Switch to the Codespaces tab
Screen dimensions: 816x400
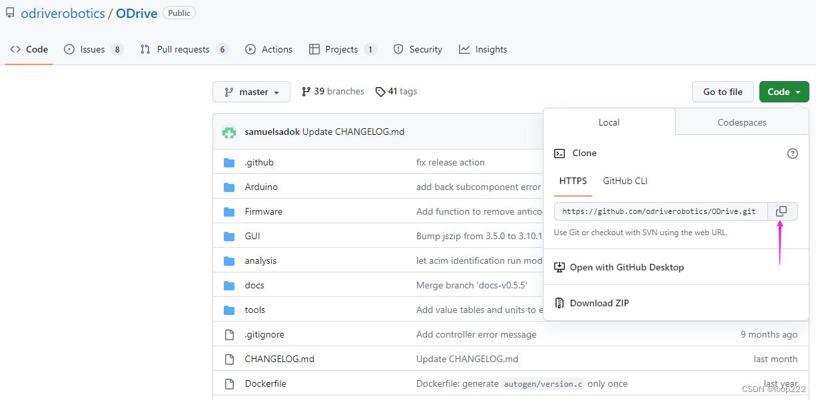742,123
